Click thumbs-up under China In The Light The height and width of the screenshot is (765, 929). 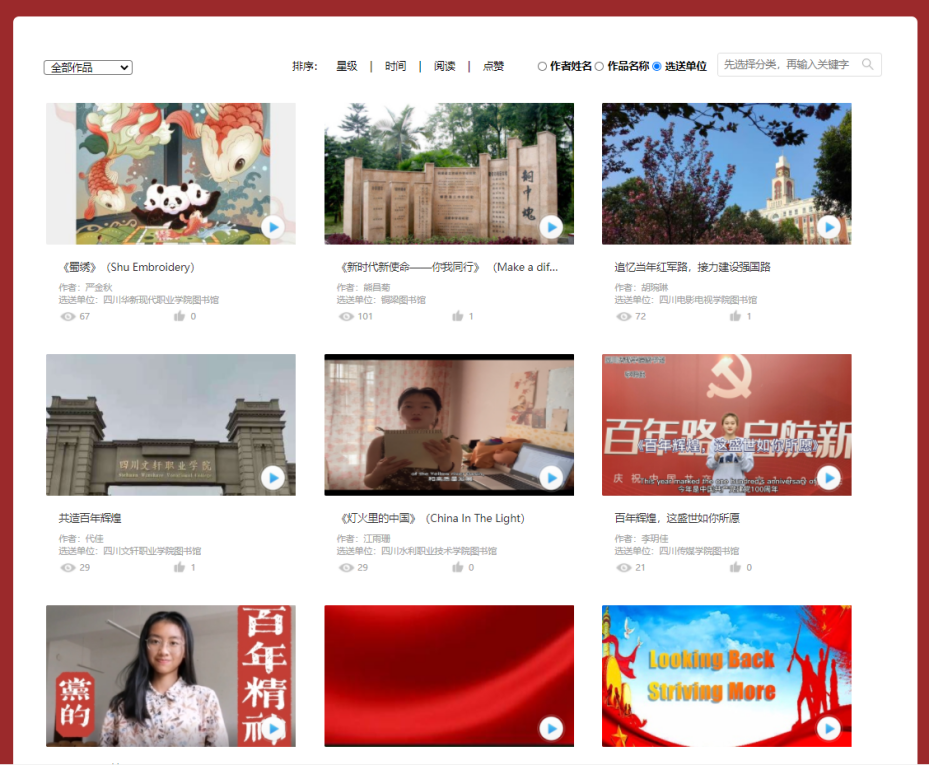pos(458,567)
